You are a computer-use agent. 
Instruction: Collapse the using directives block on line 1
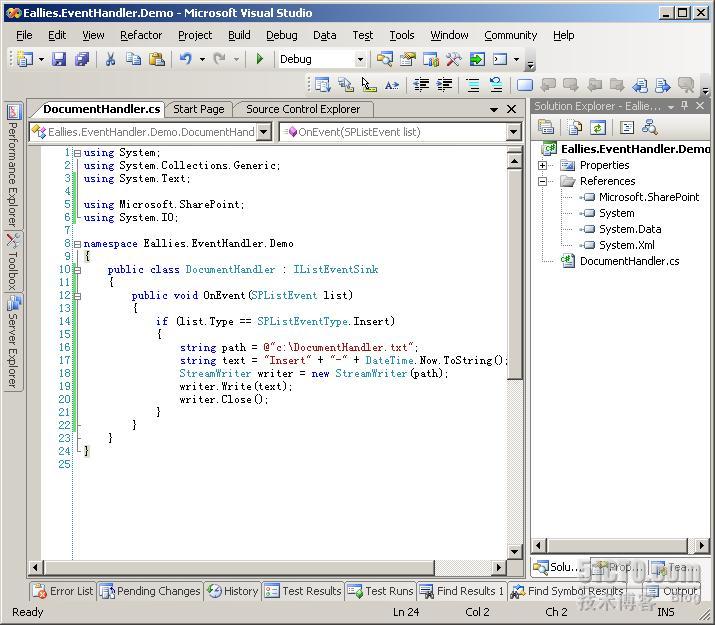tap(78, 153)
